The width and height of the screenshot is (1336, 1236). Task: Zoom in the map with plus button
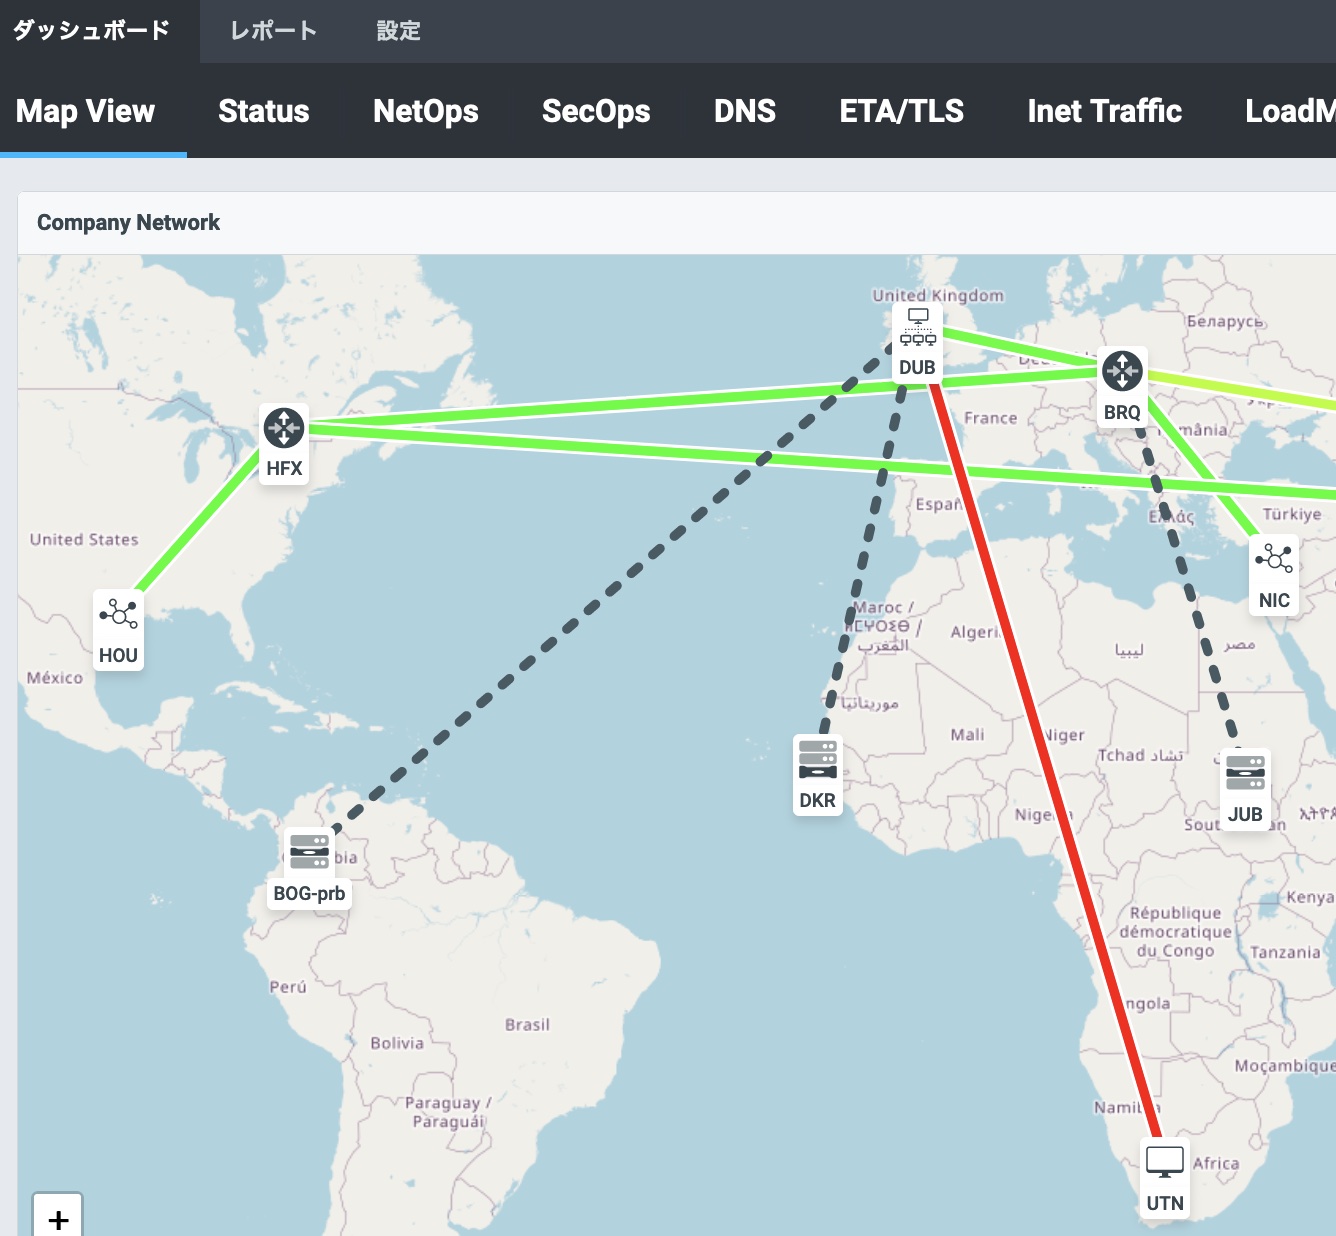pos(58,1219)
